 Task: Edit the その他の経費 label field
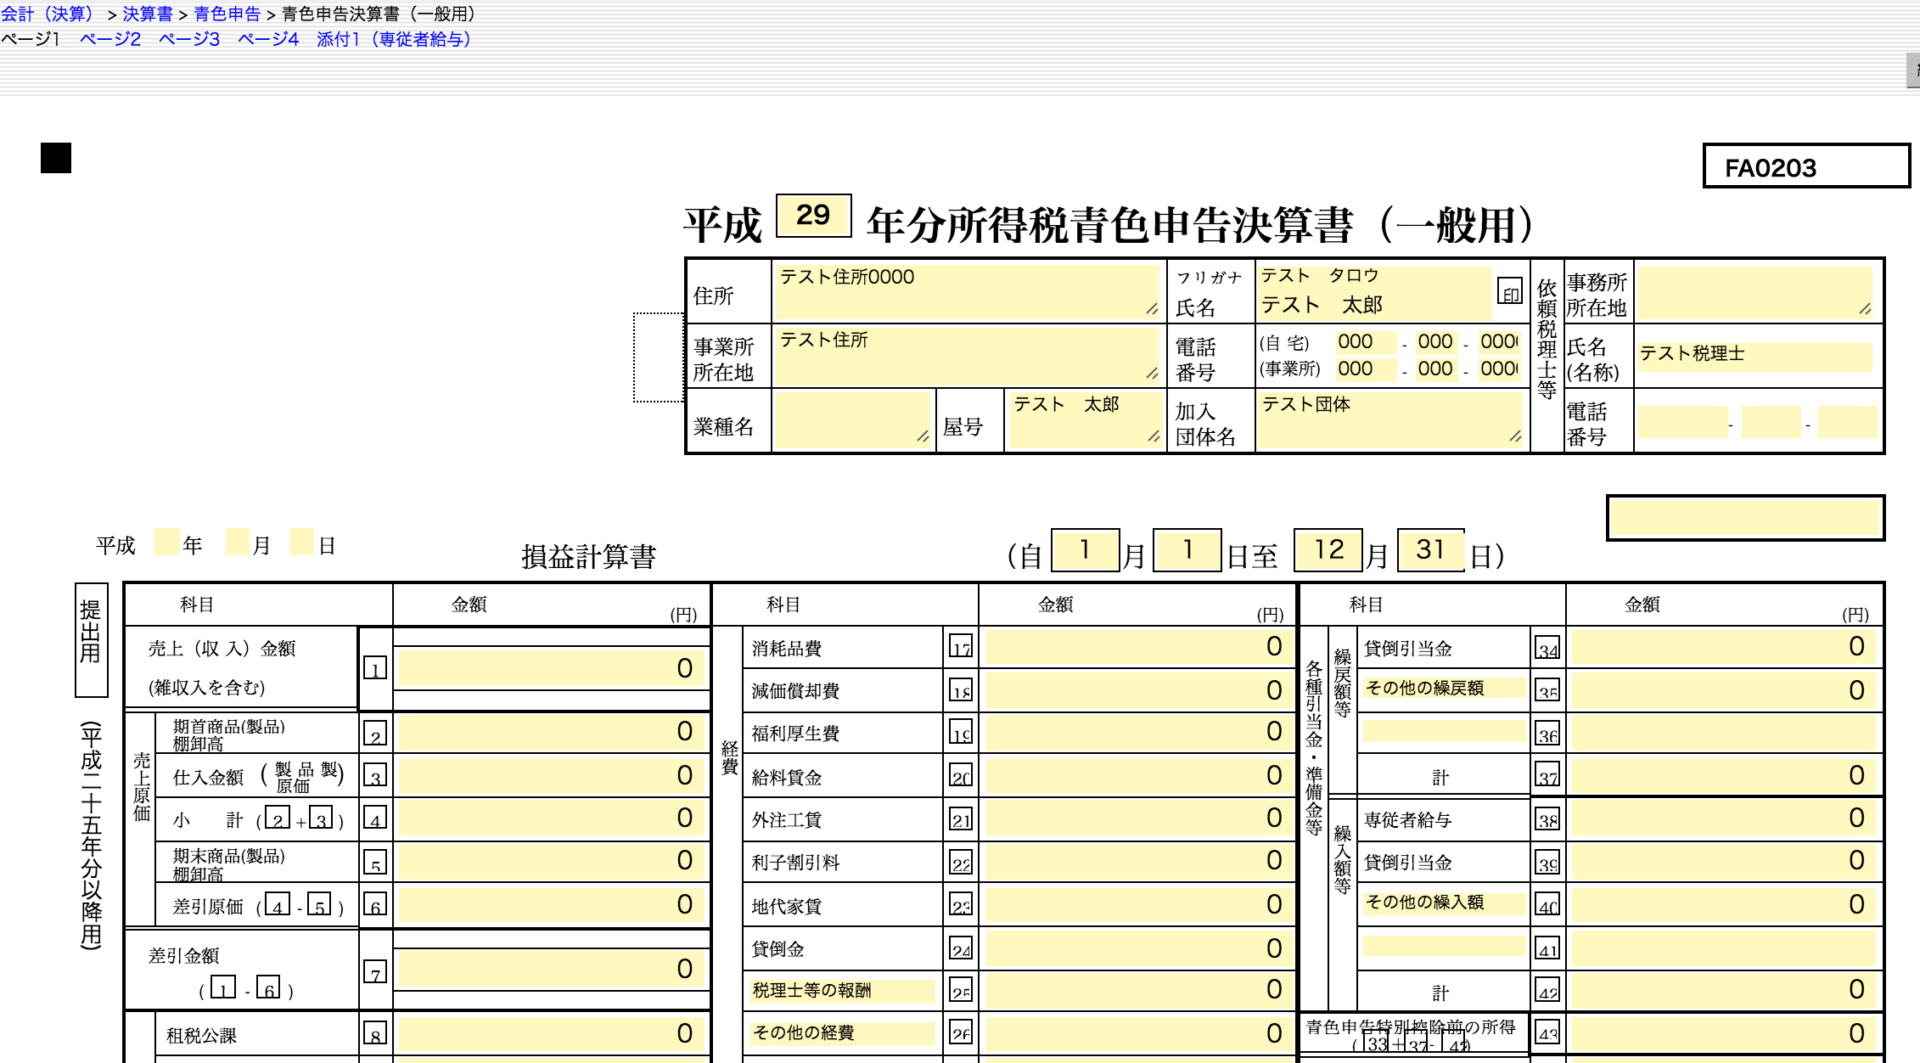point(842,1033)
